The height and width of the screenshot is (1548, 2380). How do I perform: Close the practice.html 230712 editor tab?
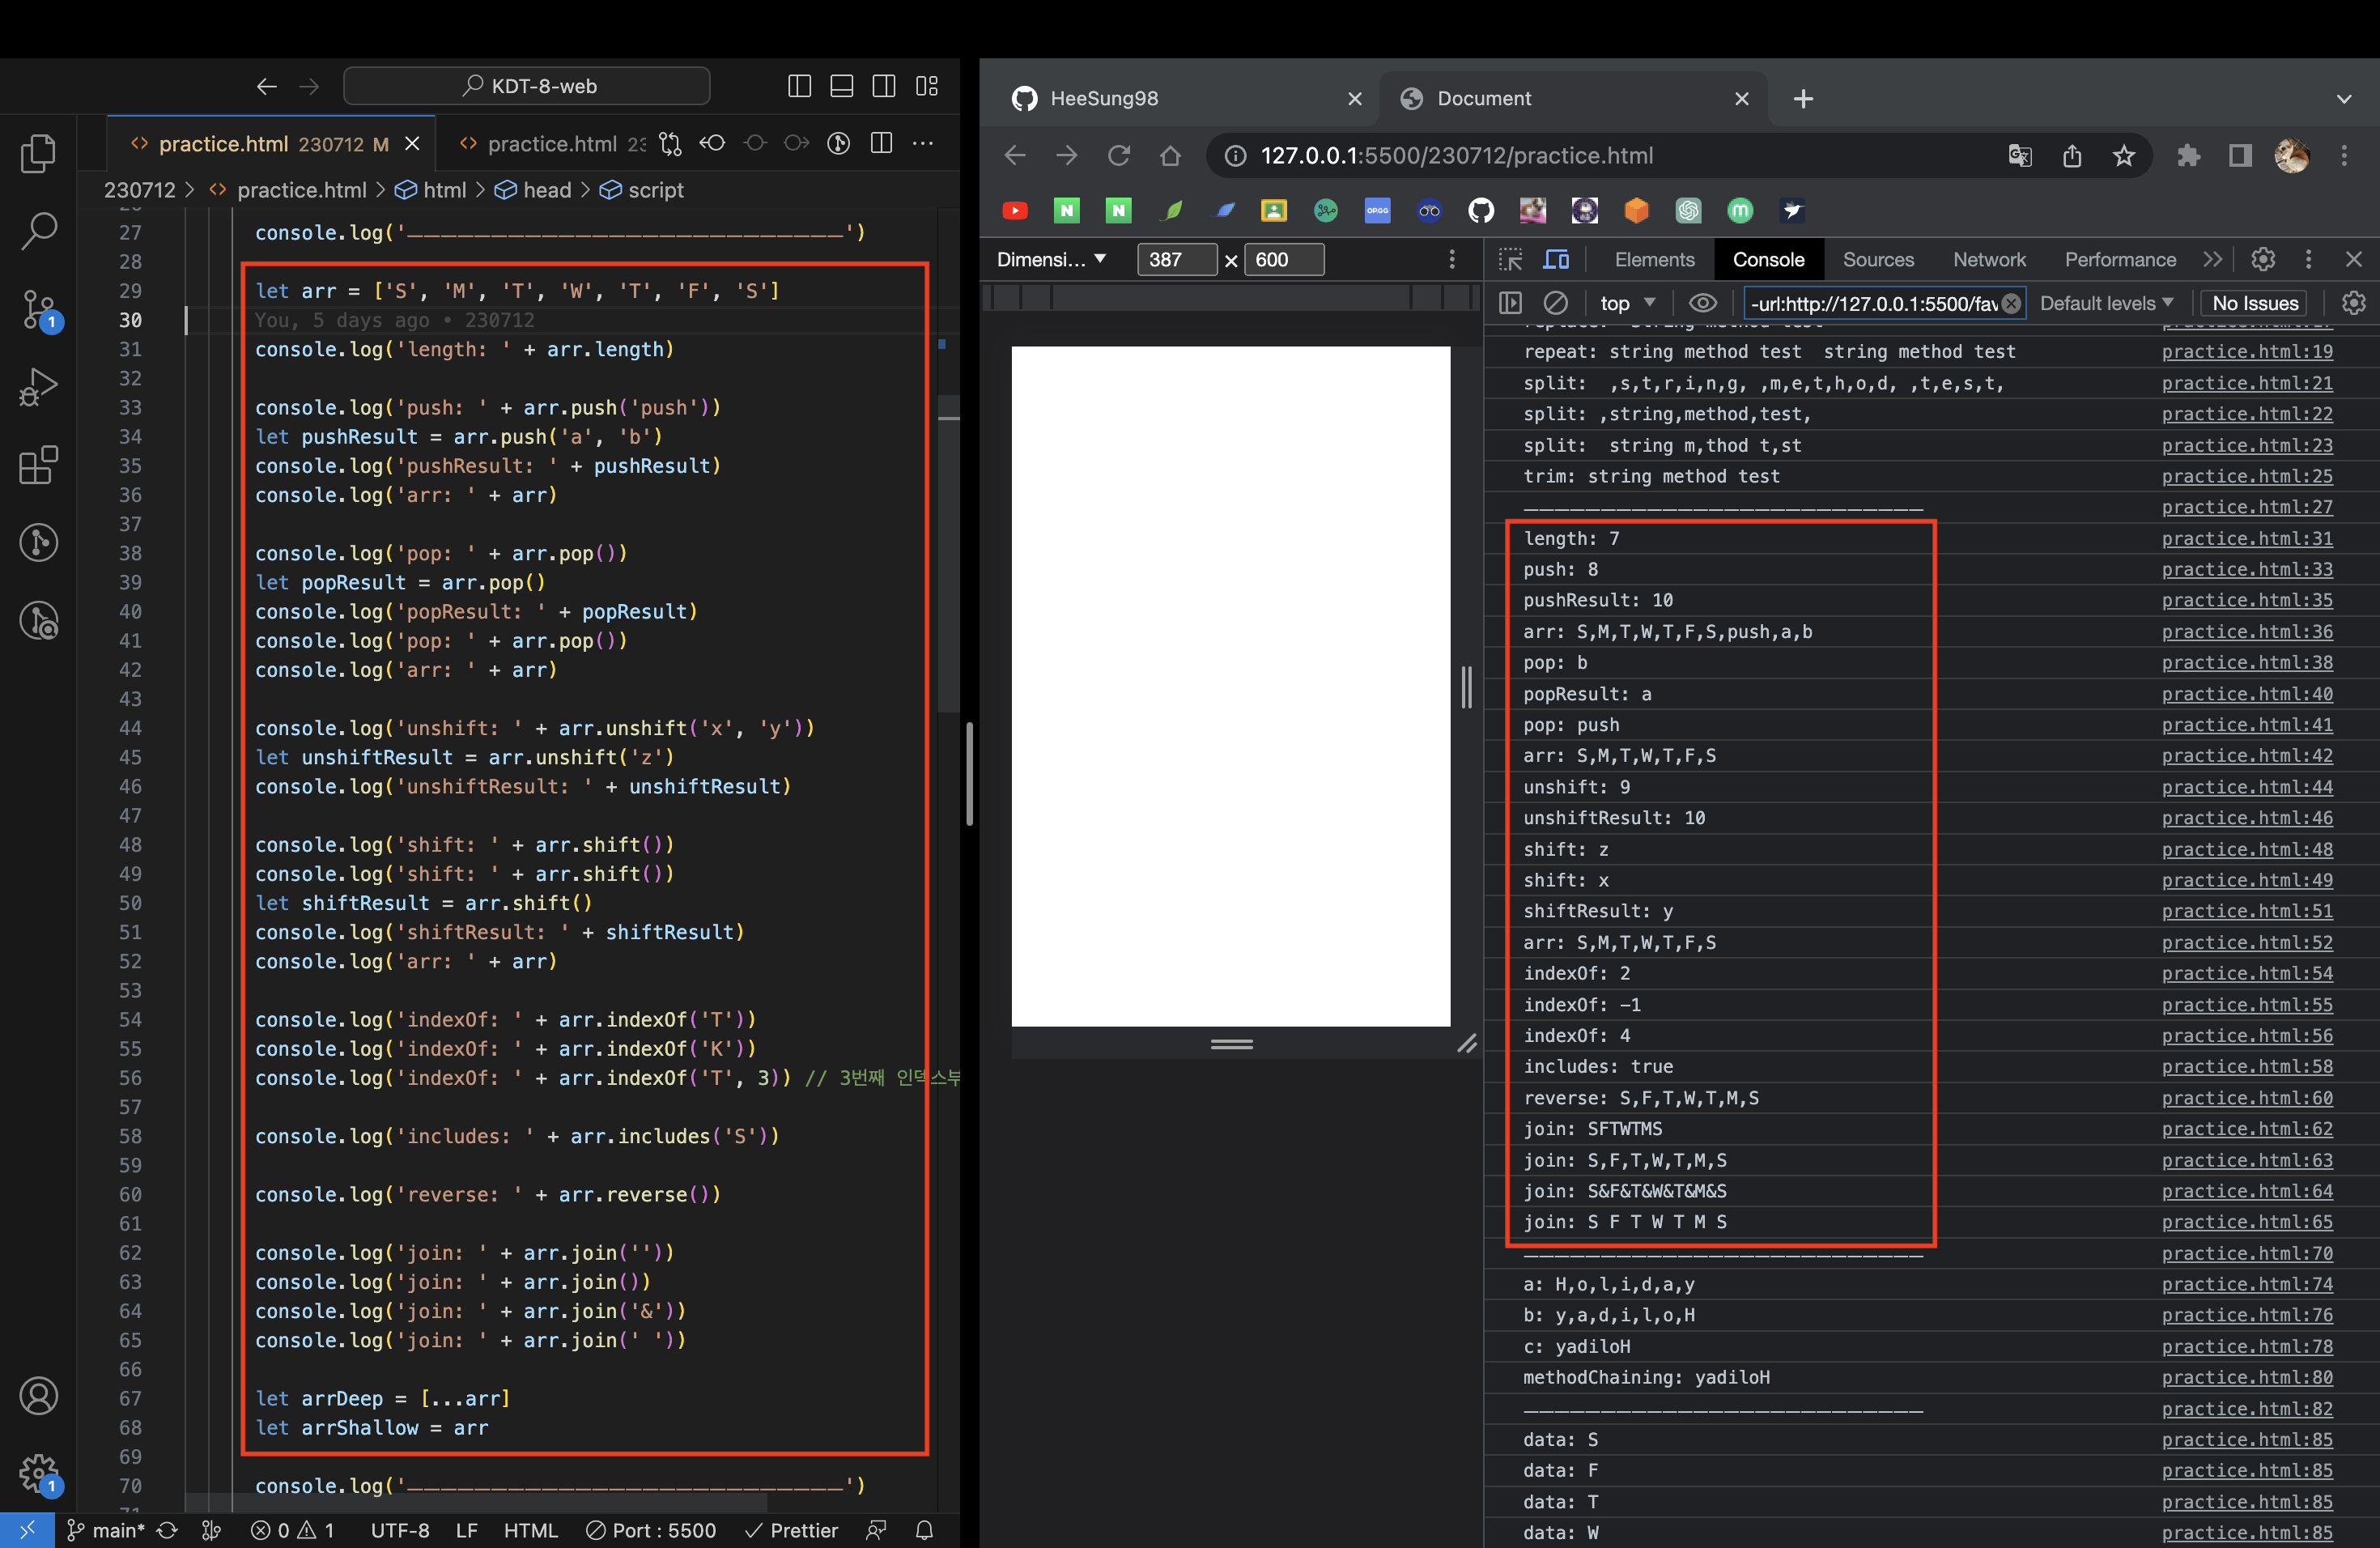(412, 144)
